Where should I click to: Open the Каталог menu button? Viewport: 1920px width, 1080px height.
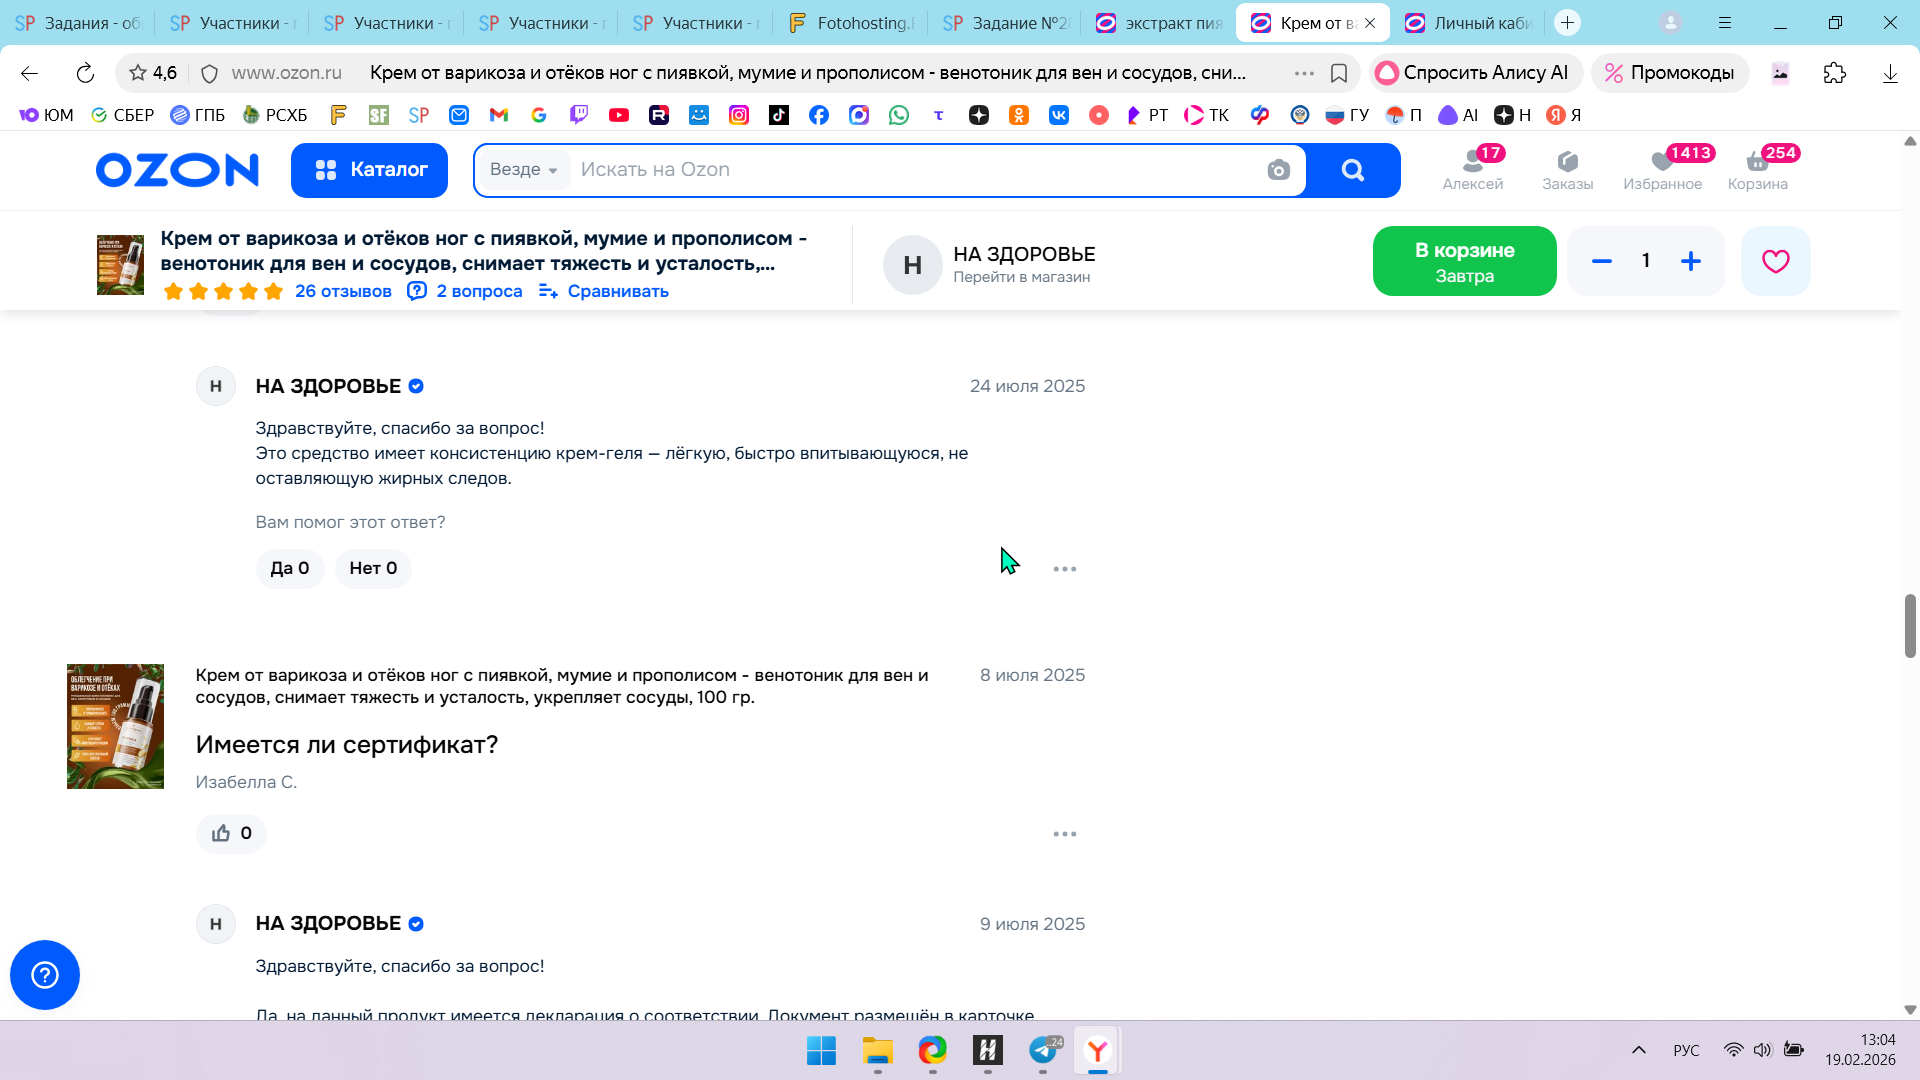369,170
